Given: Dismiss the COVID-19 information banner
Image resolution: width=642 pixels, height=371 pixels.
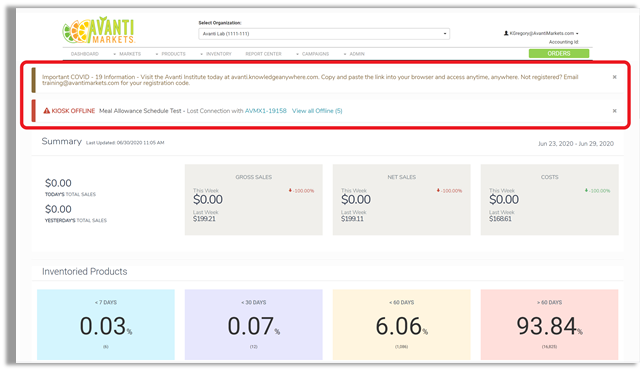Looking at the screenshot, I should [615, 77].
